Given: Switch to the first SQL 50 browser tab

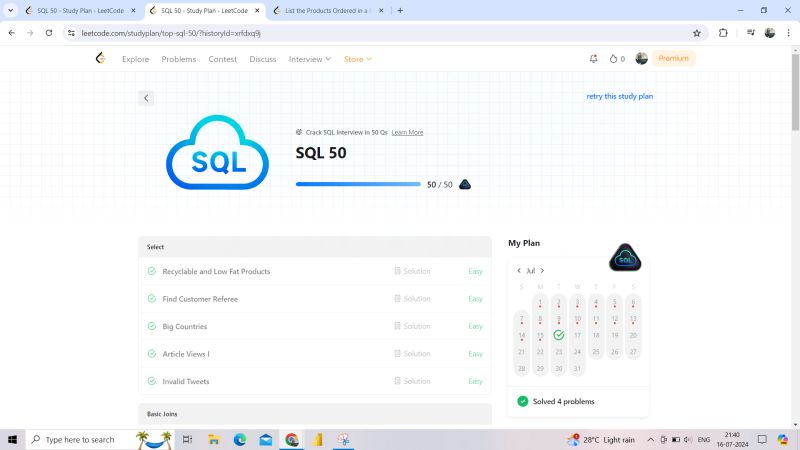Looking at the screenshot, I should 80,10.
